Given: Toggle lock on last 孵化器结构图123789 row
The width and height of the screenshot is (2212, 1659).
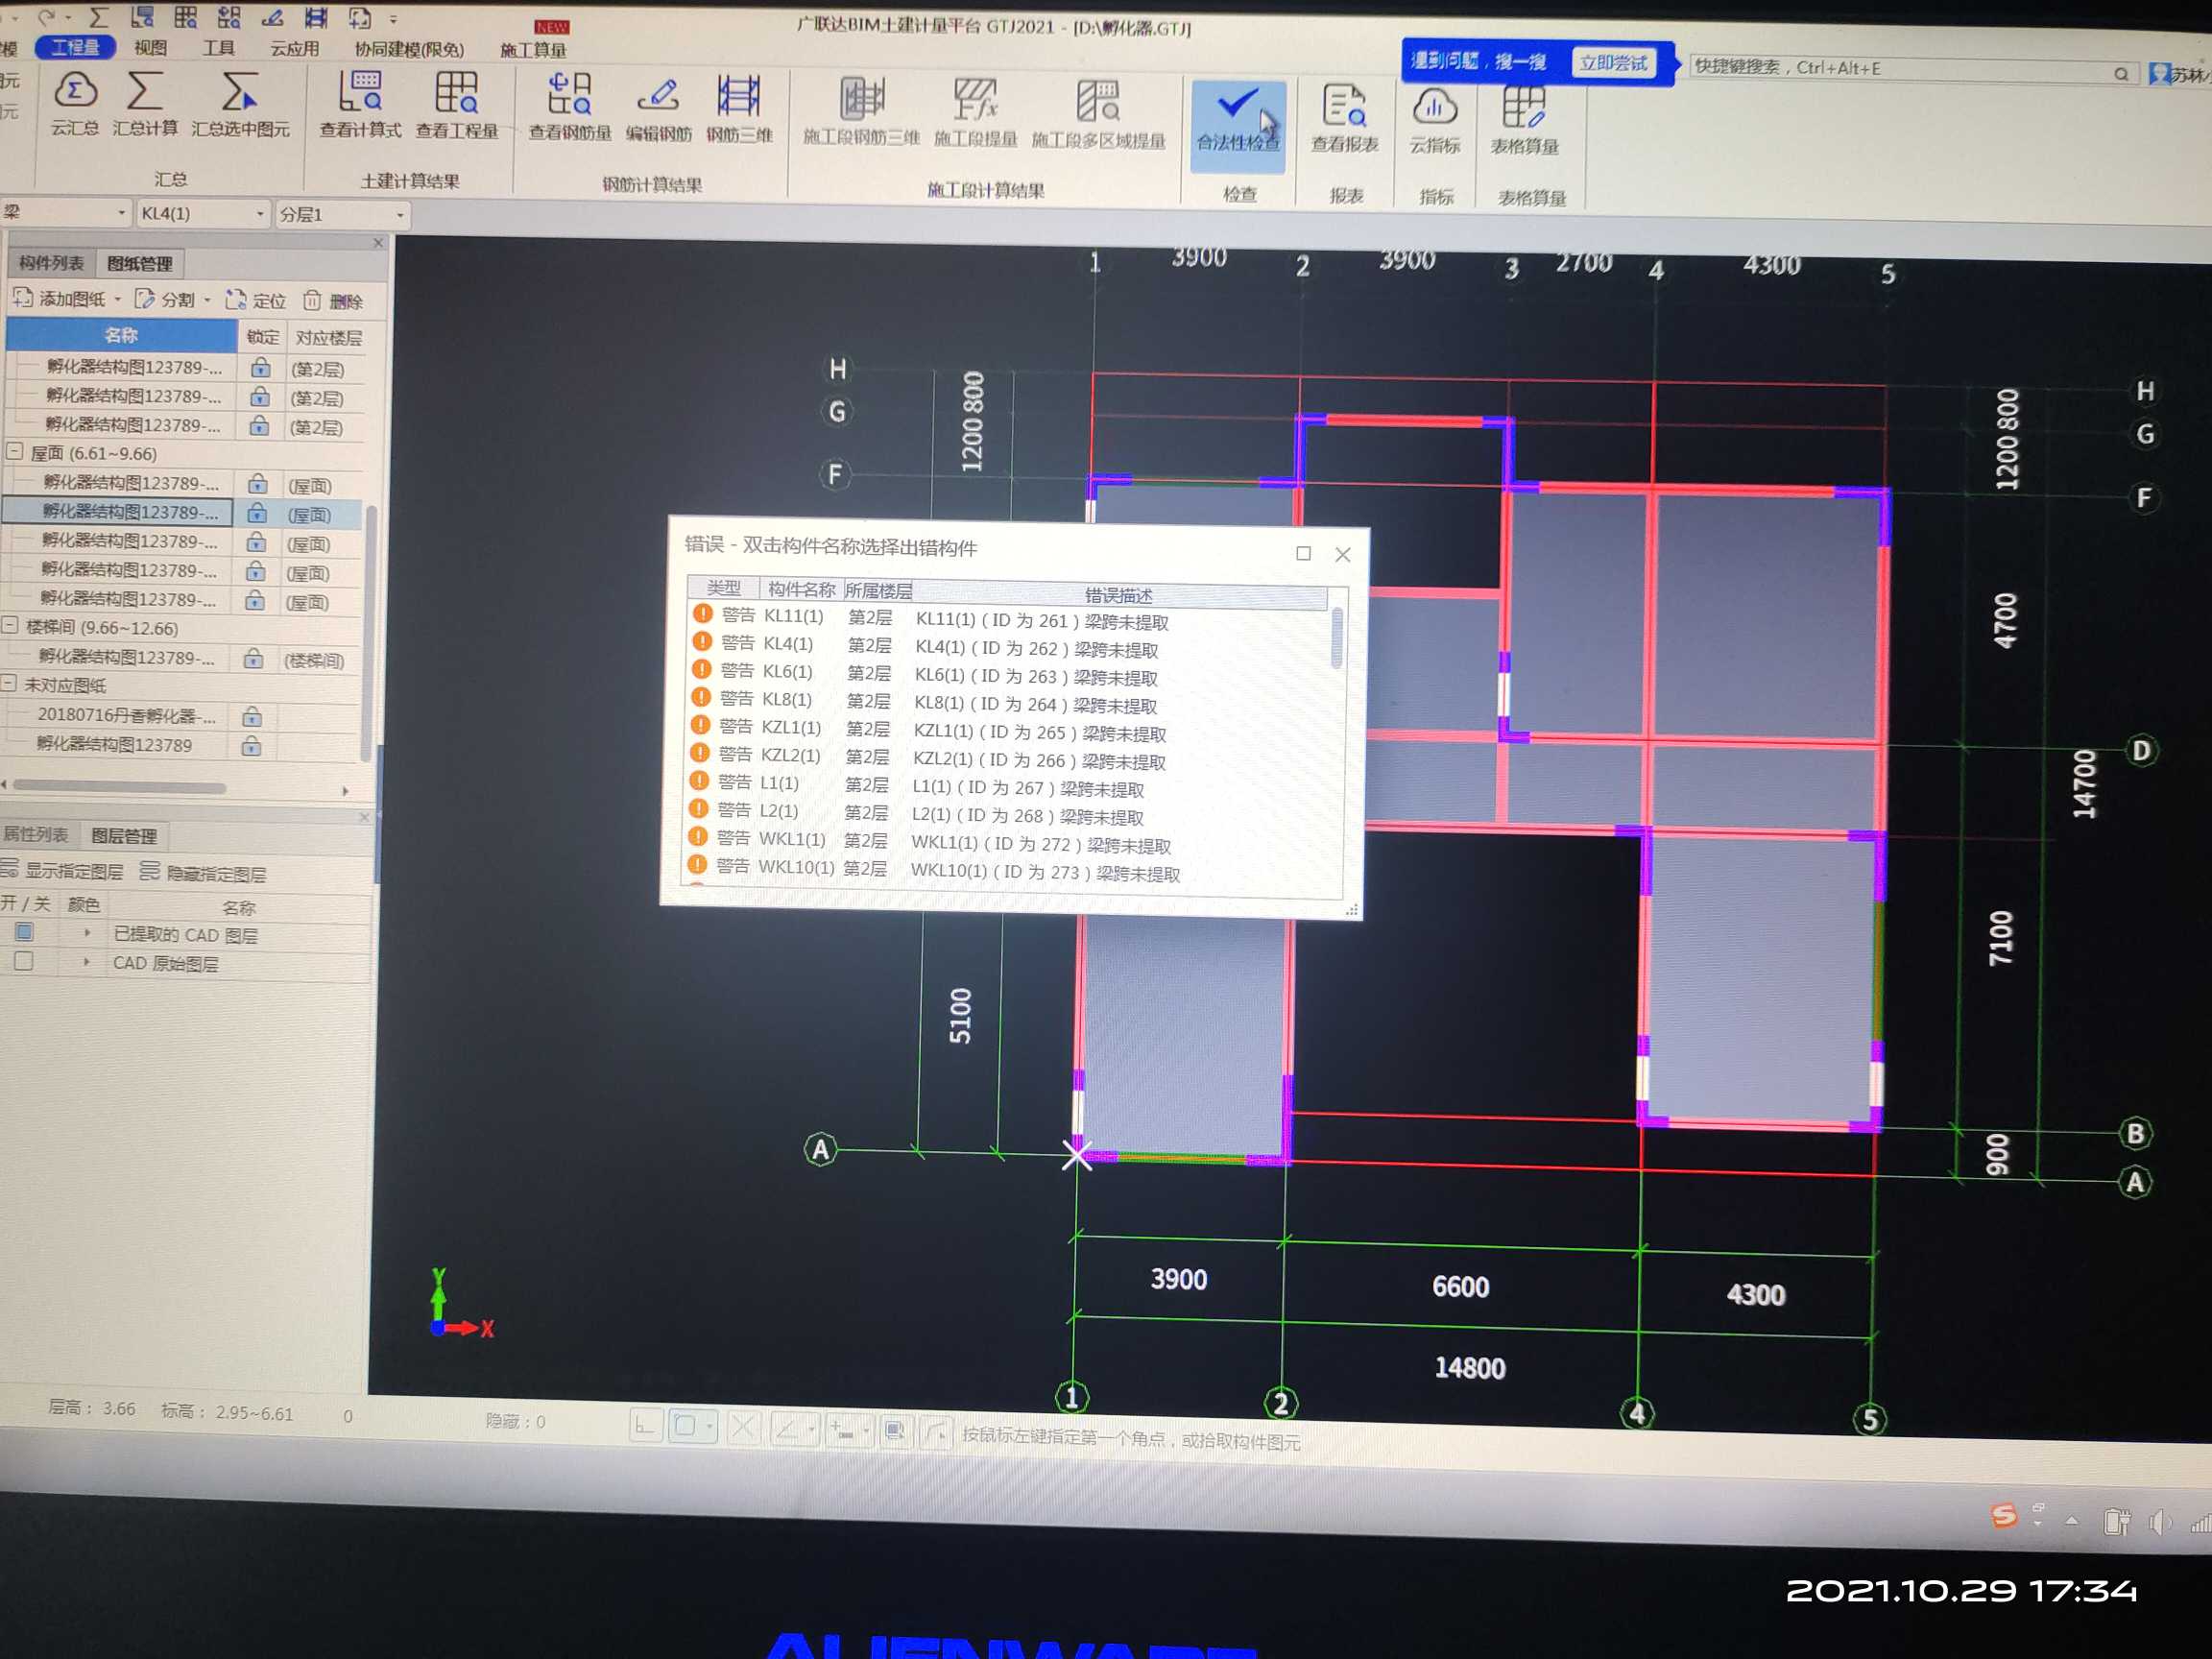Looking at the screenshot, I should [x=251, y=746].
